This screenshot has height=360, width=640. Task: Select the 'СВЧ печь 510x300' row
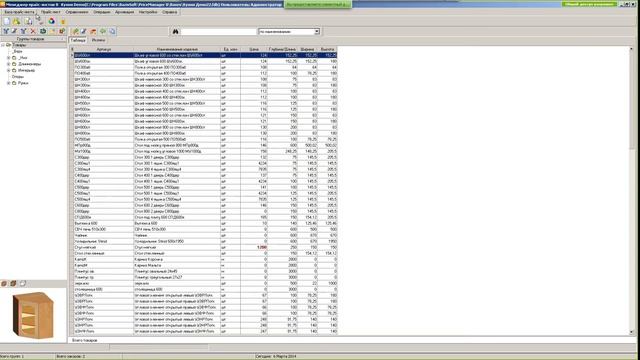[205, 229]
